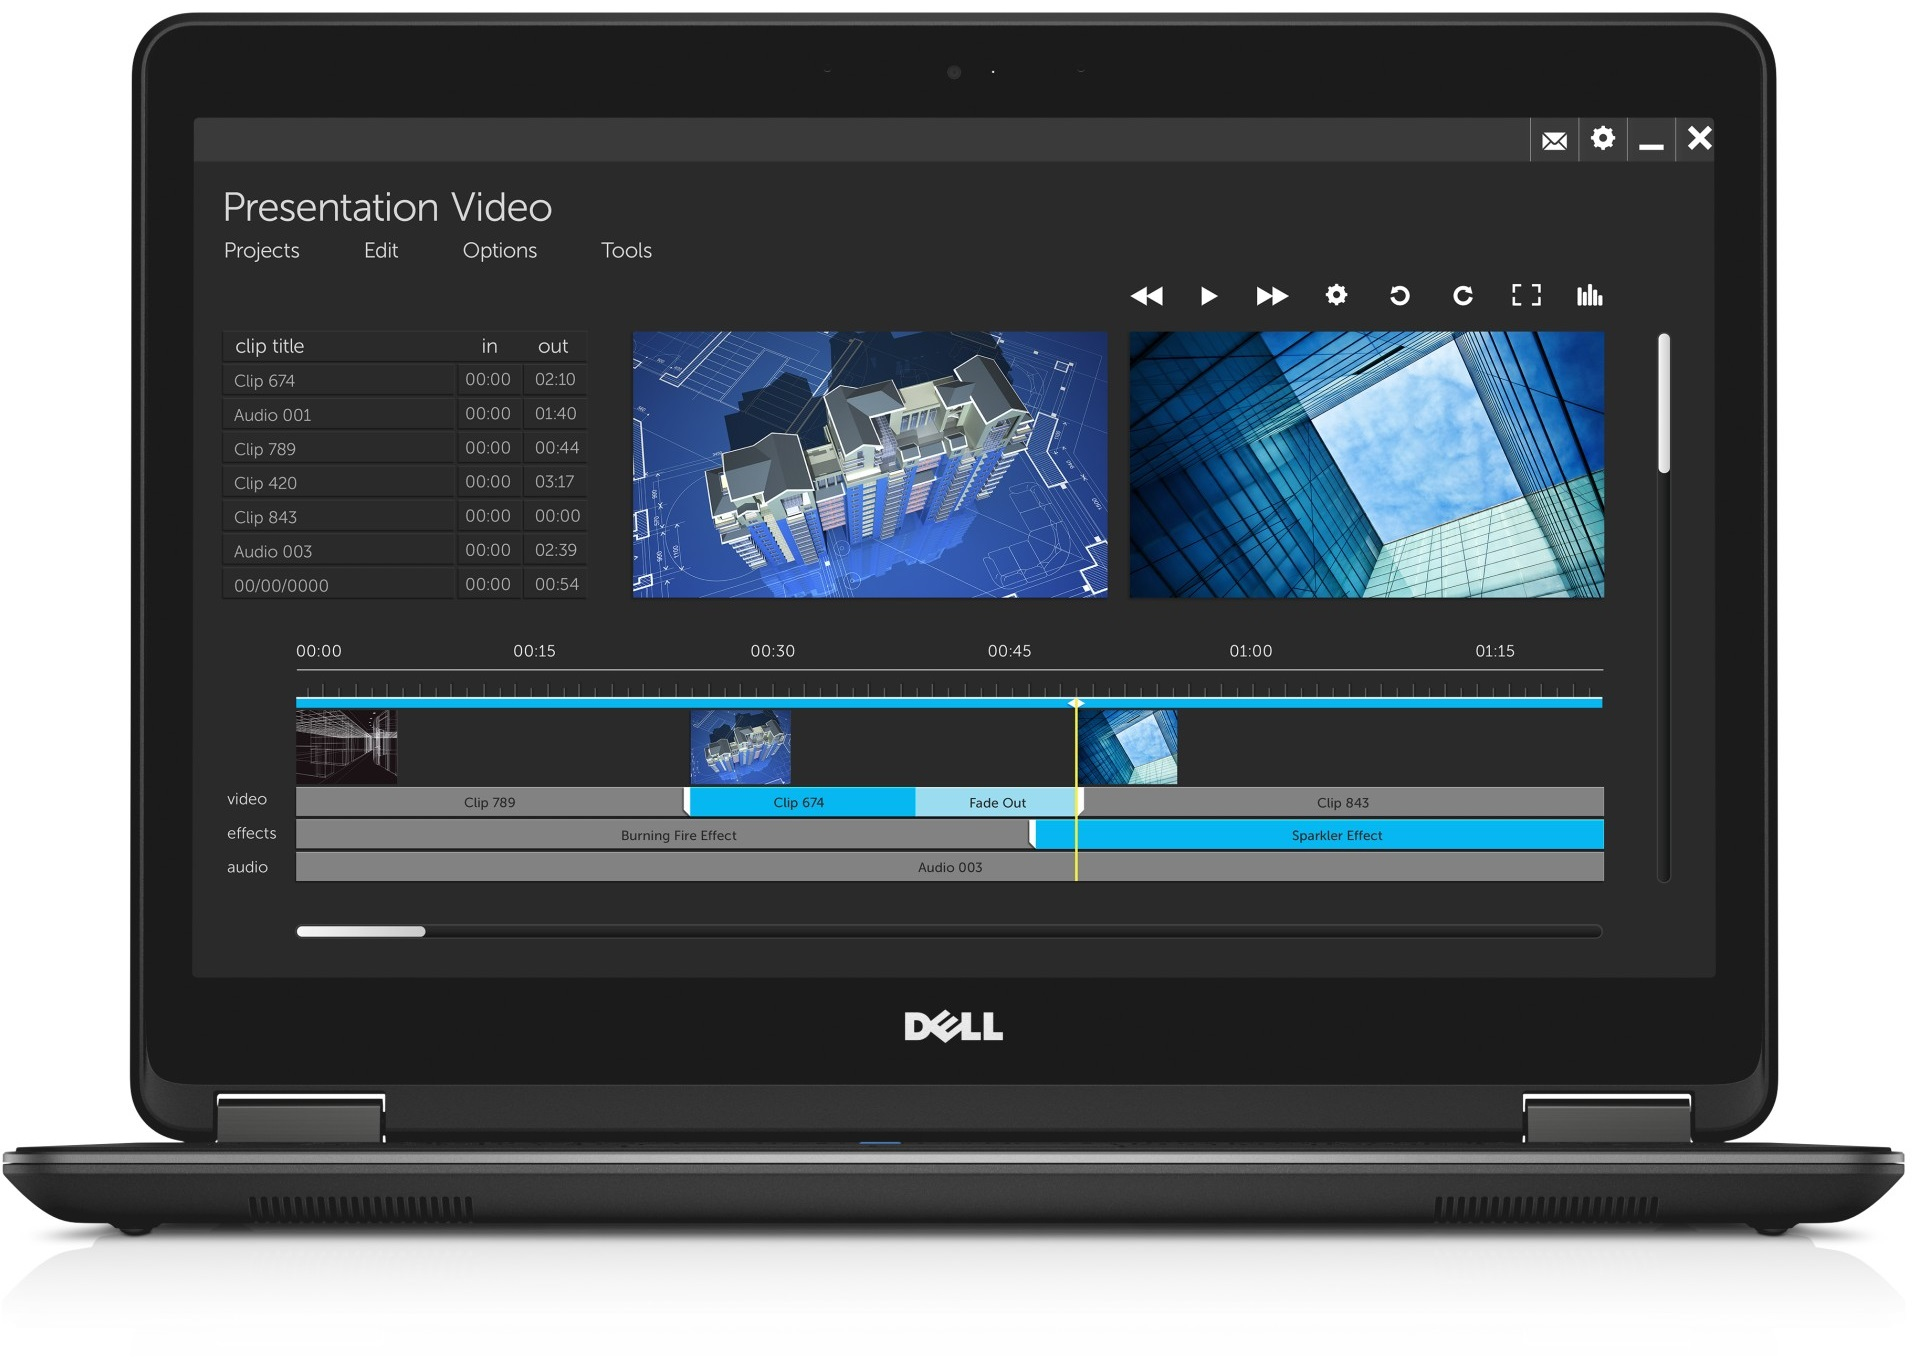This screenshot has width=1912, height=1368.
Task: Select the video track label
Action: [247, 799]
